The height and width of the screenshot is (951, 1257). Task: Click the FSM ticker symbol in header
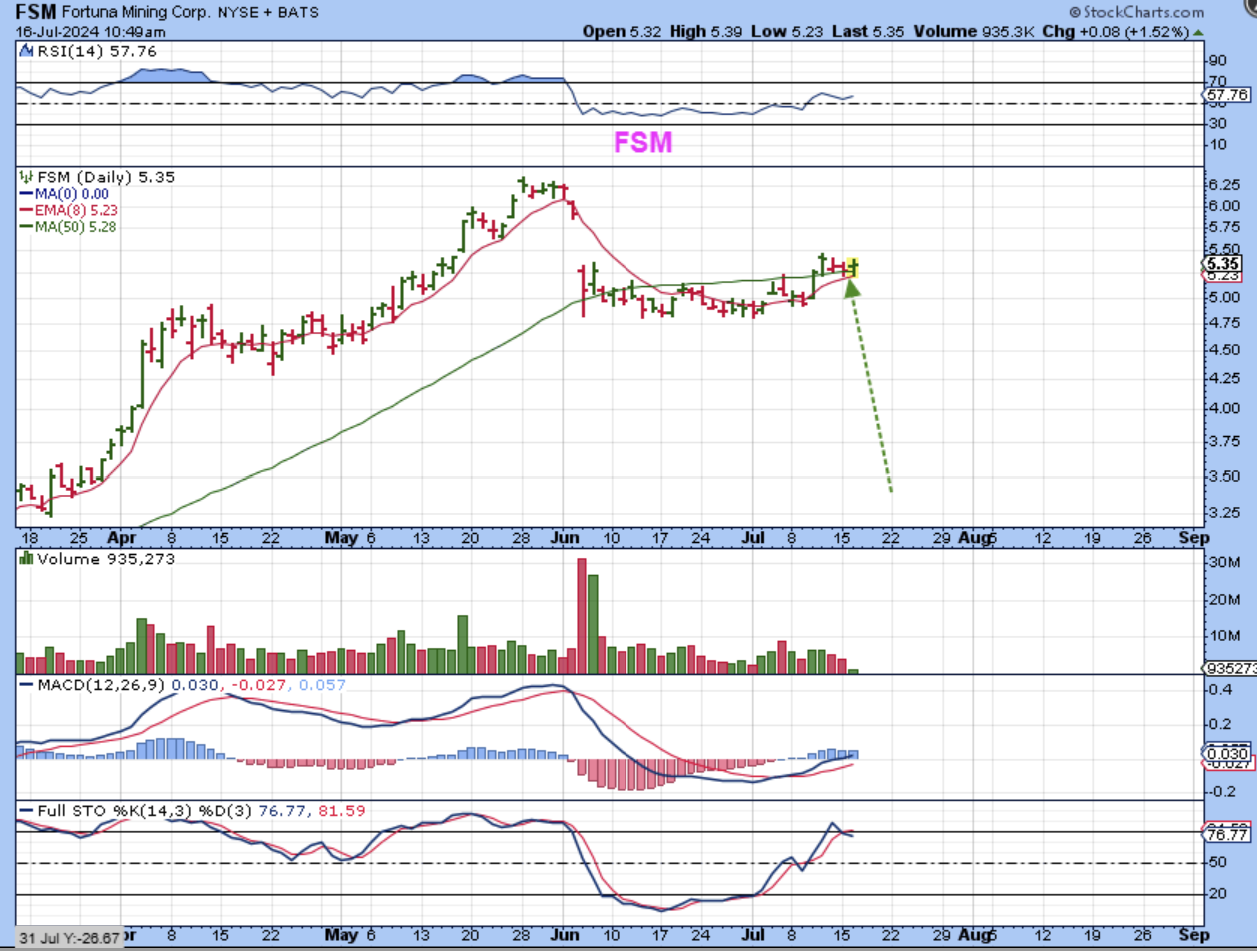pos(35,13)
